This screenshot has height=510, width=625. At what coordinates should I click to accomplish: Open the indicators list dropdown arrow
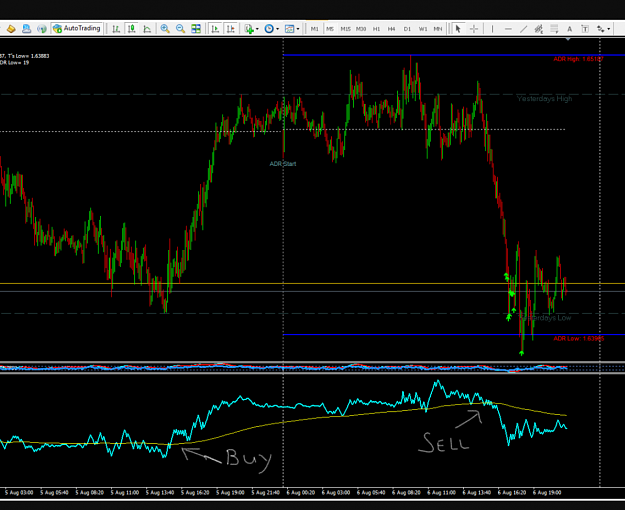(257, 29)
